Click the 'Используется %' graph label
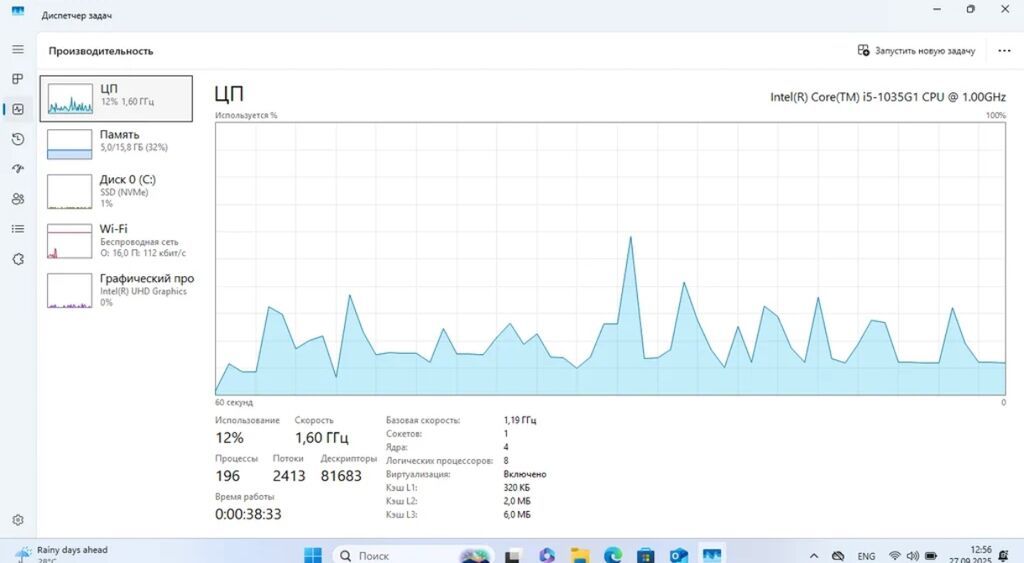The image size is (1024, 563). point(246,115)
